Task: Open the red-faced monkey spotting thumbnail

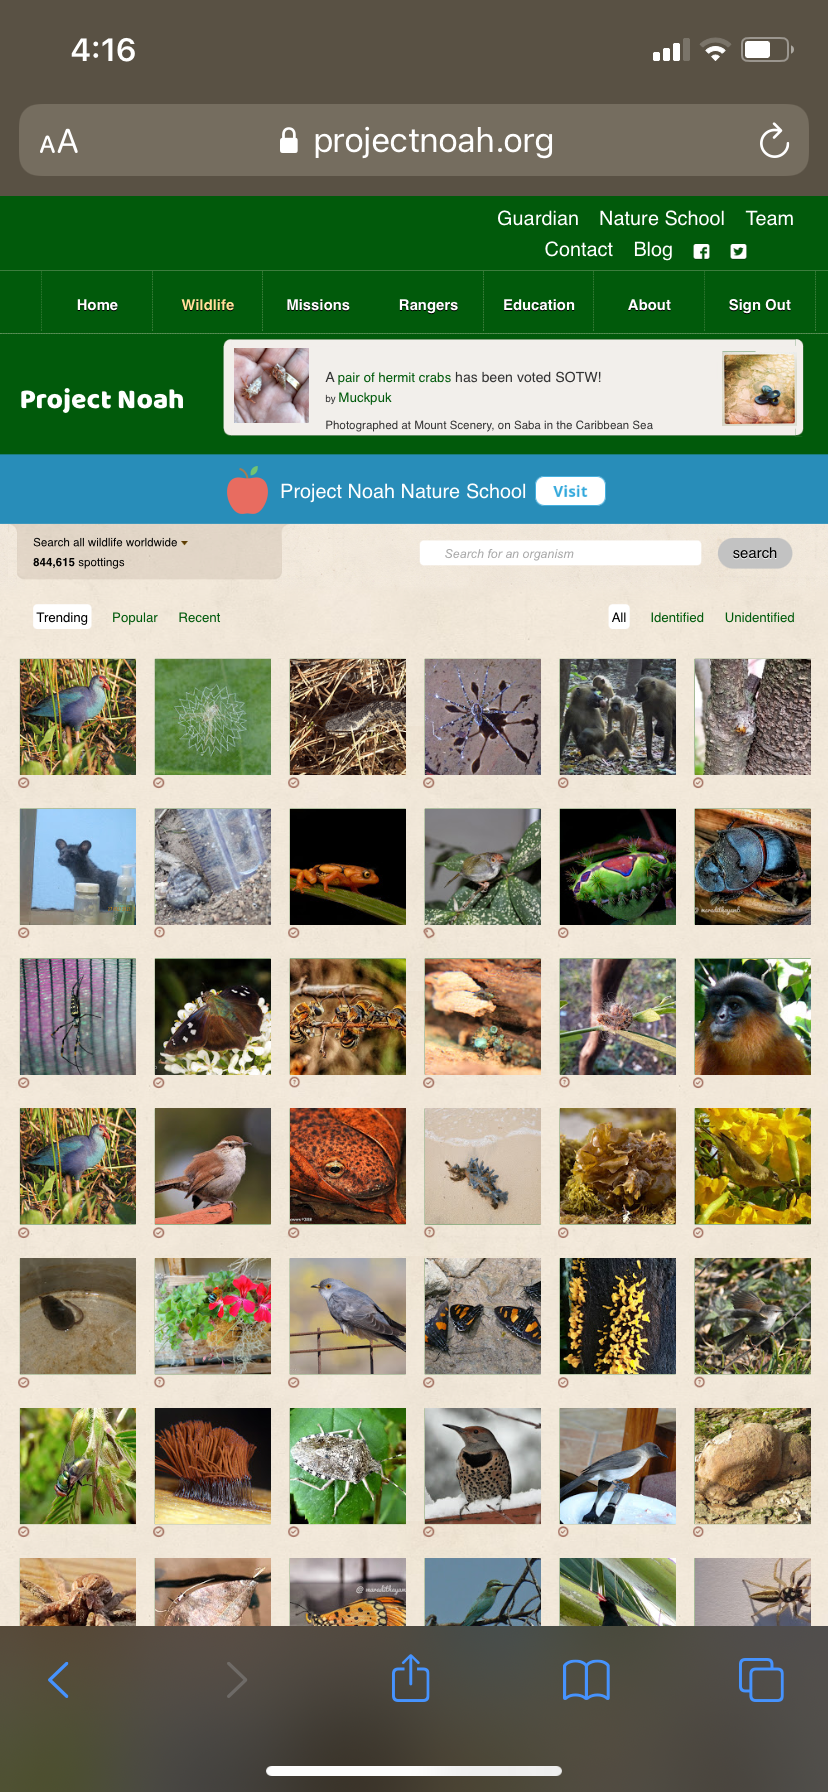Action: pos(752,1017)
